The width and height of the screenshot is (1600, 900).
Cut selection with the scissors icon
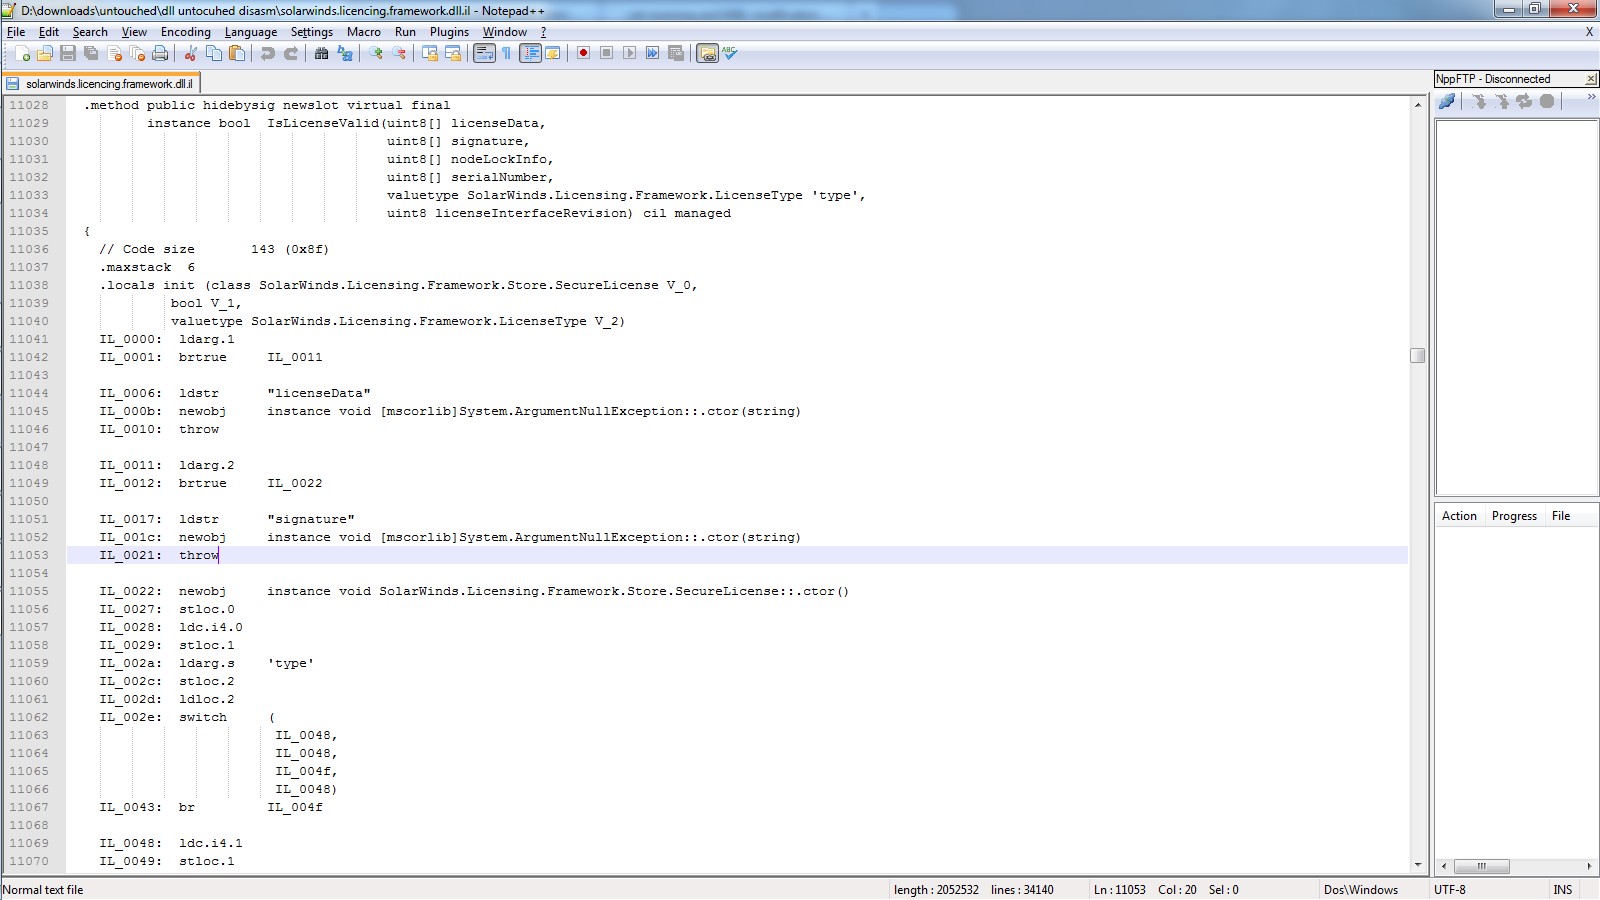191,54
